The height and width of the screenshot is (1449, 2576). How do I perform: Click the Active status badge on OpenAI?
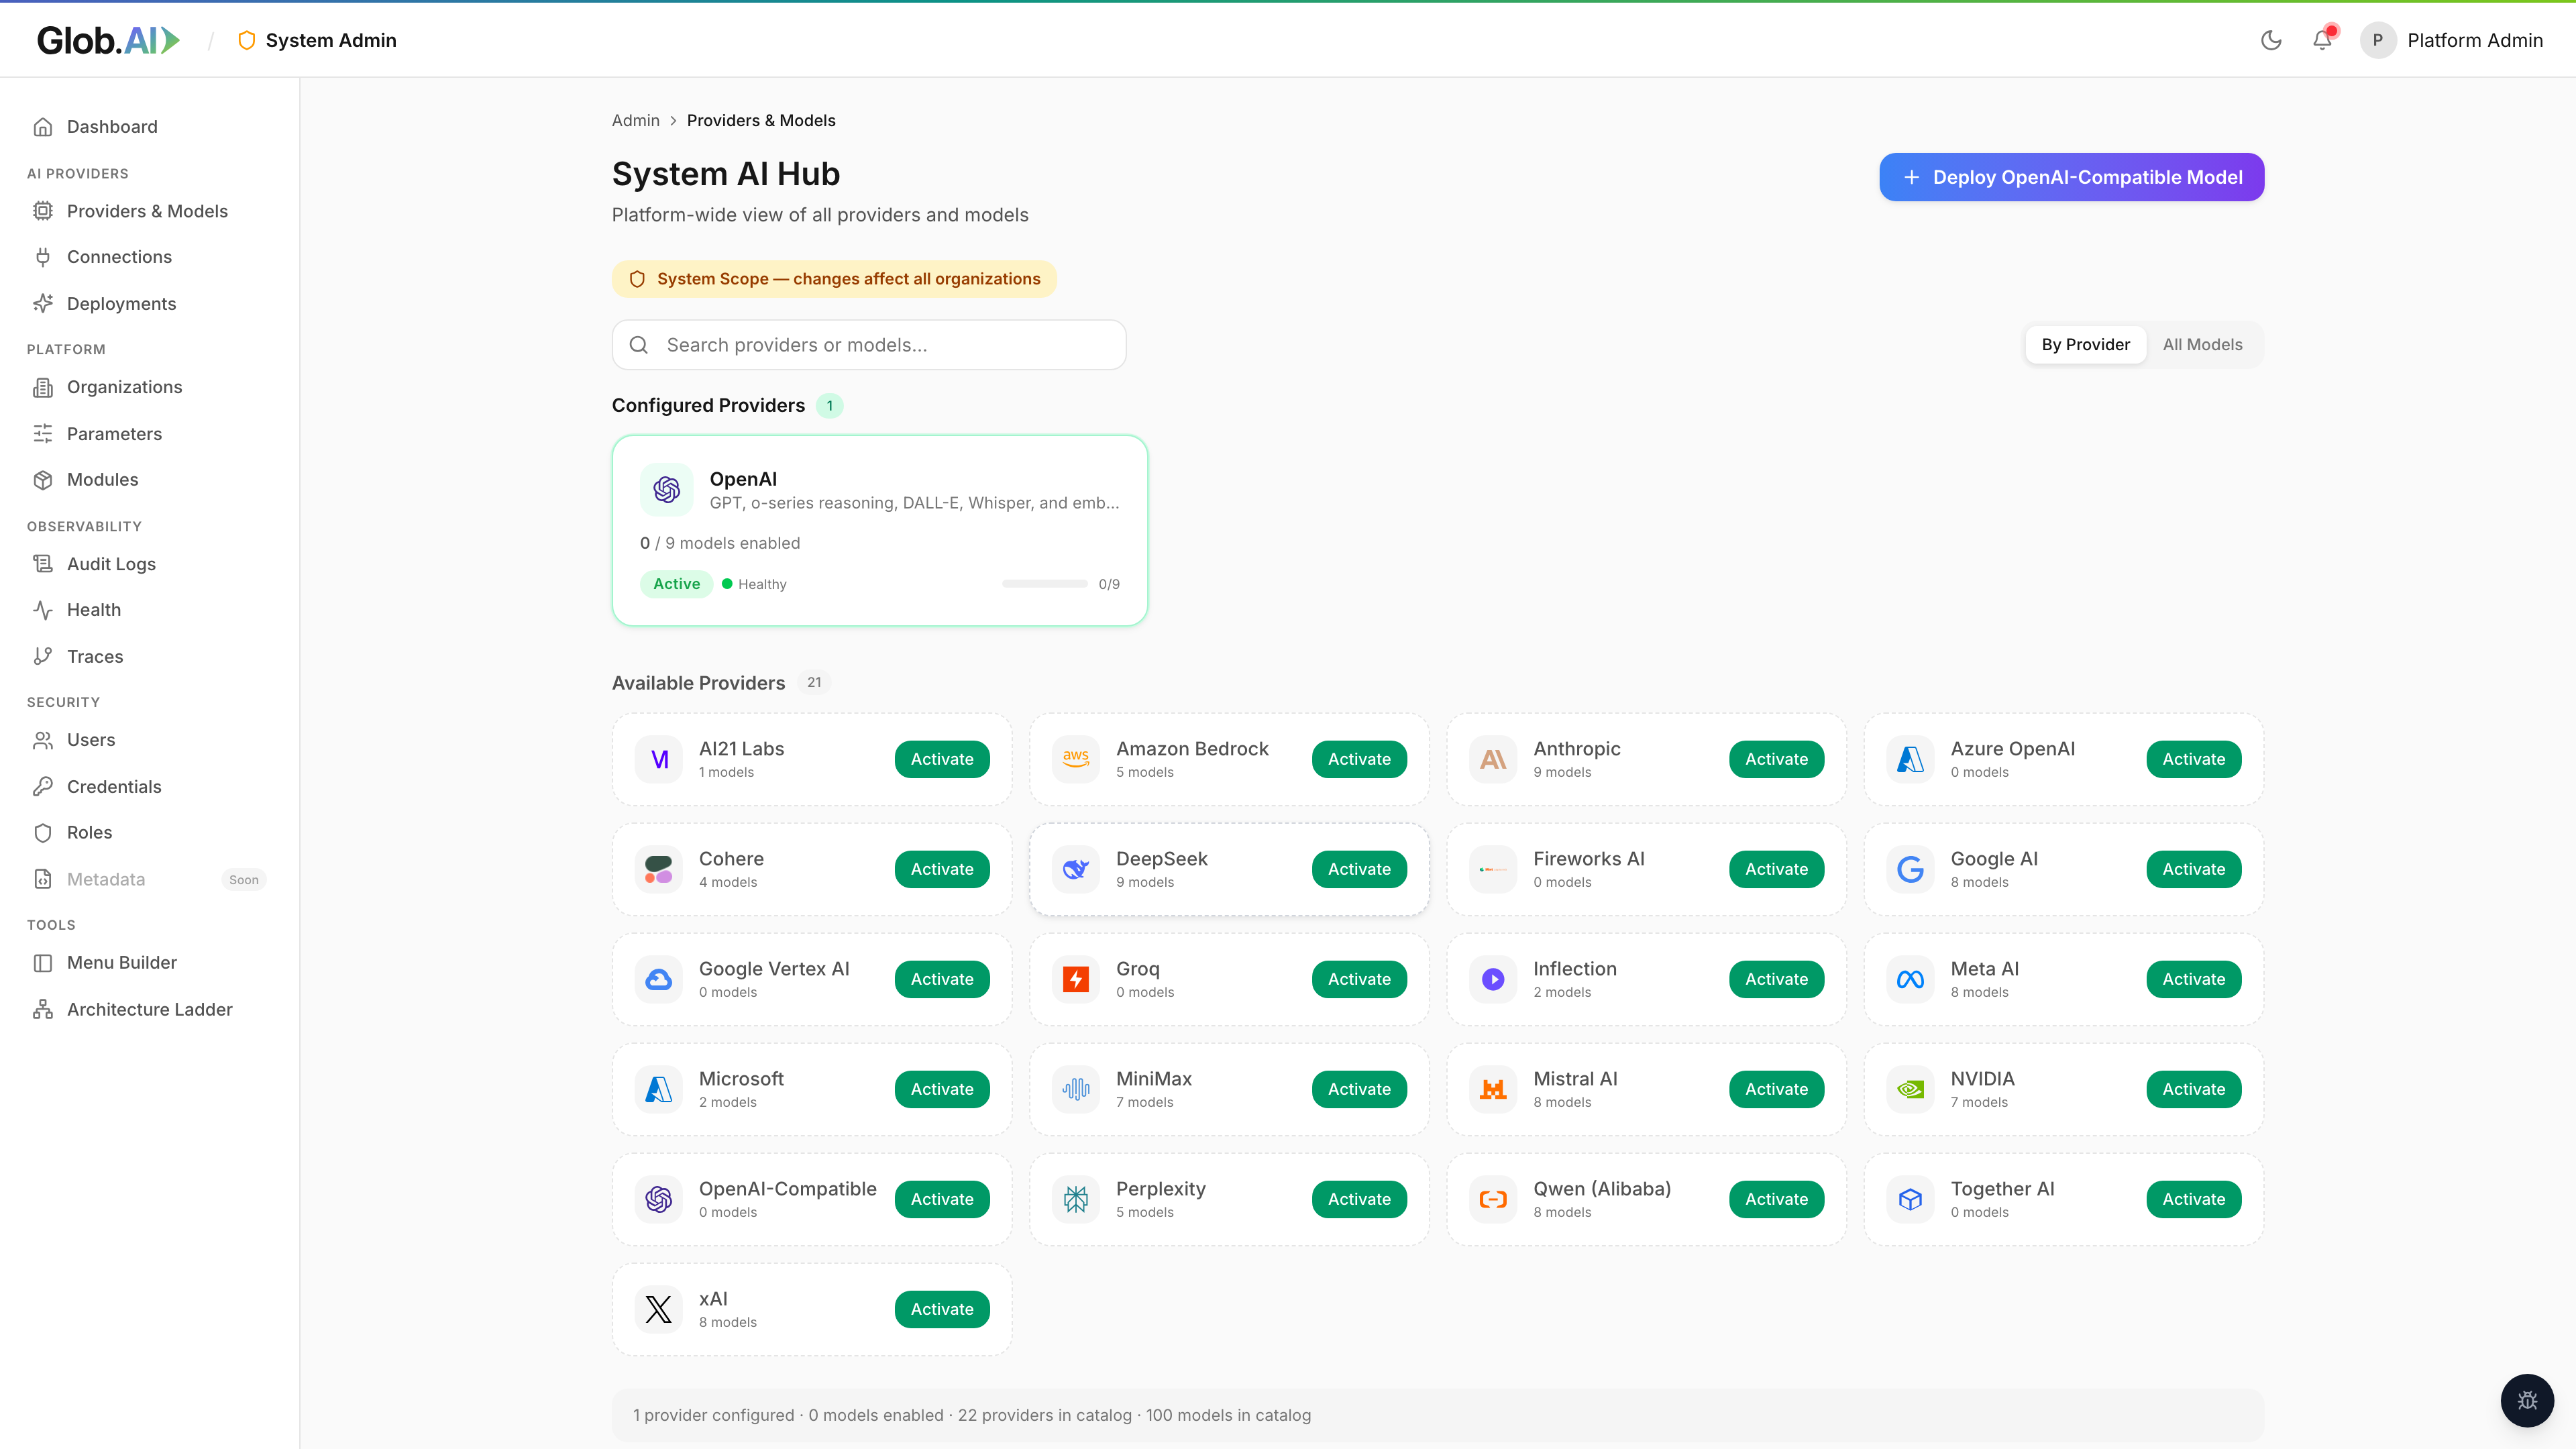coord(677,584)
